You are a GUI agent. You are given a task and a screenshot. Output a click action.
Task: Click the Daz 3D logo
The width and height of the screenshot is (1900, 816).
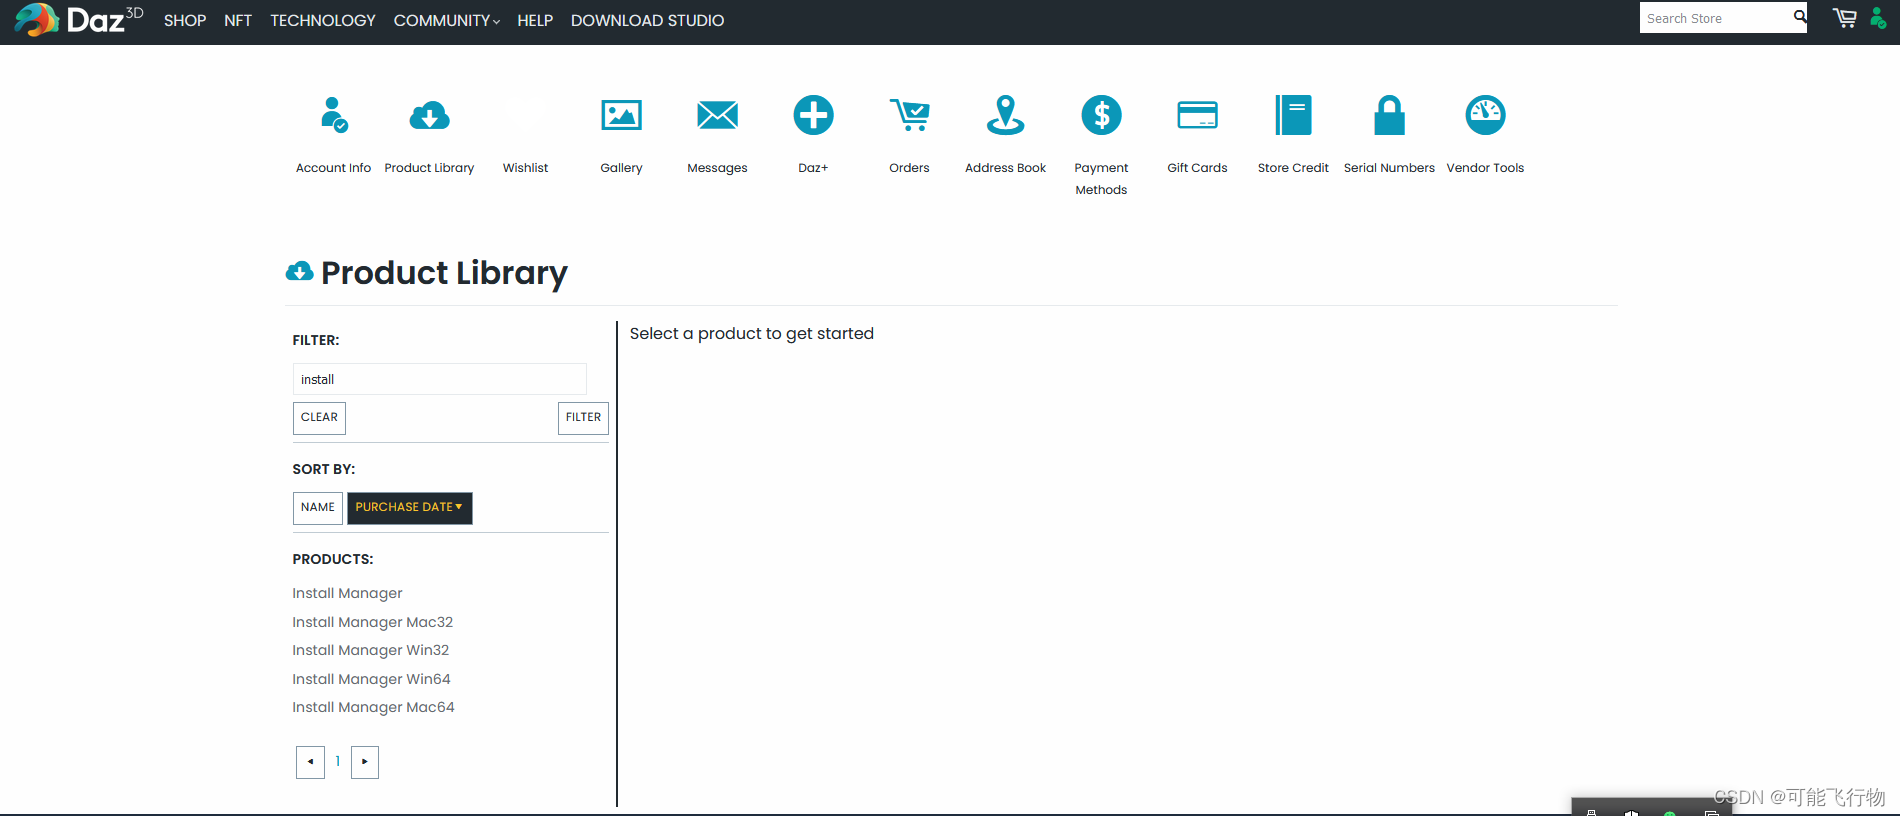(79, 19)
